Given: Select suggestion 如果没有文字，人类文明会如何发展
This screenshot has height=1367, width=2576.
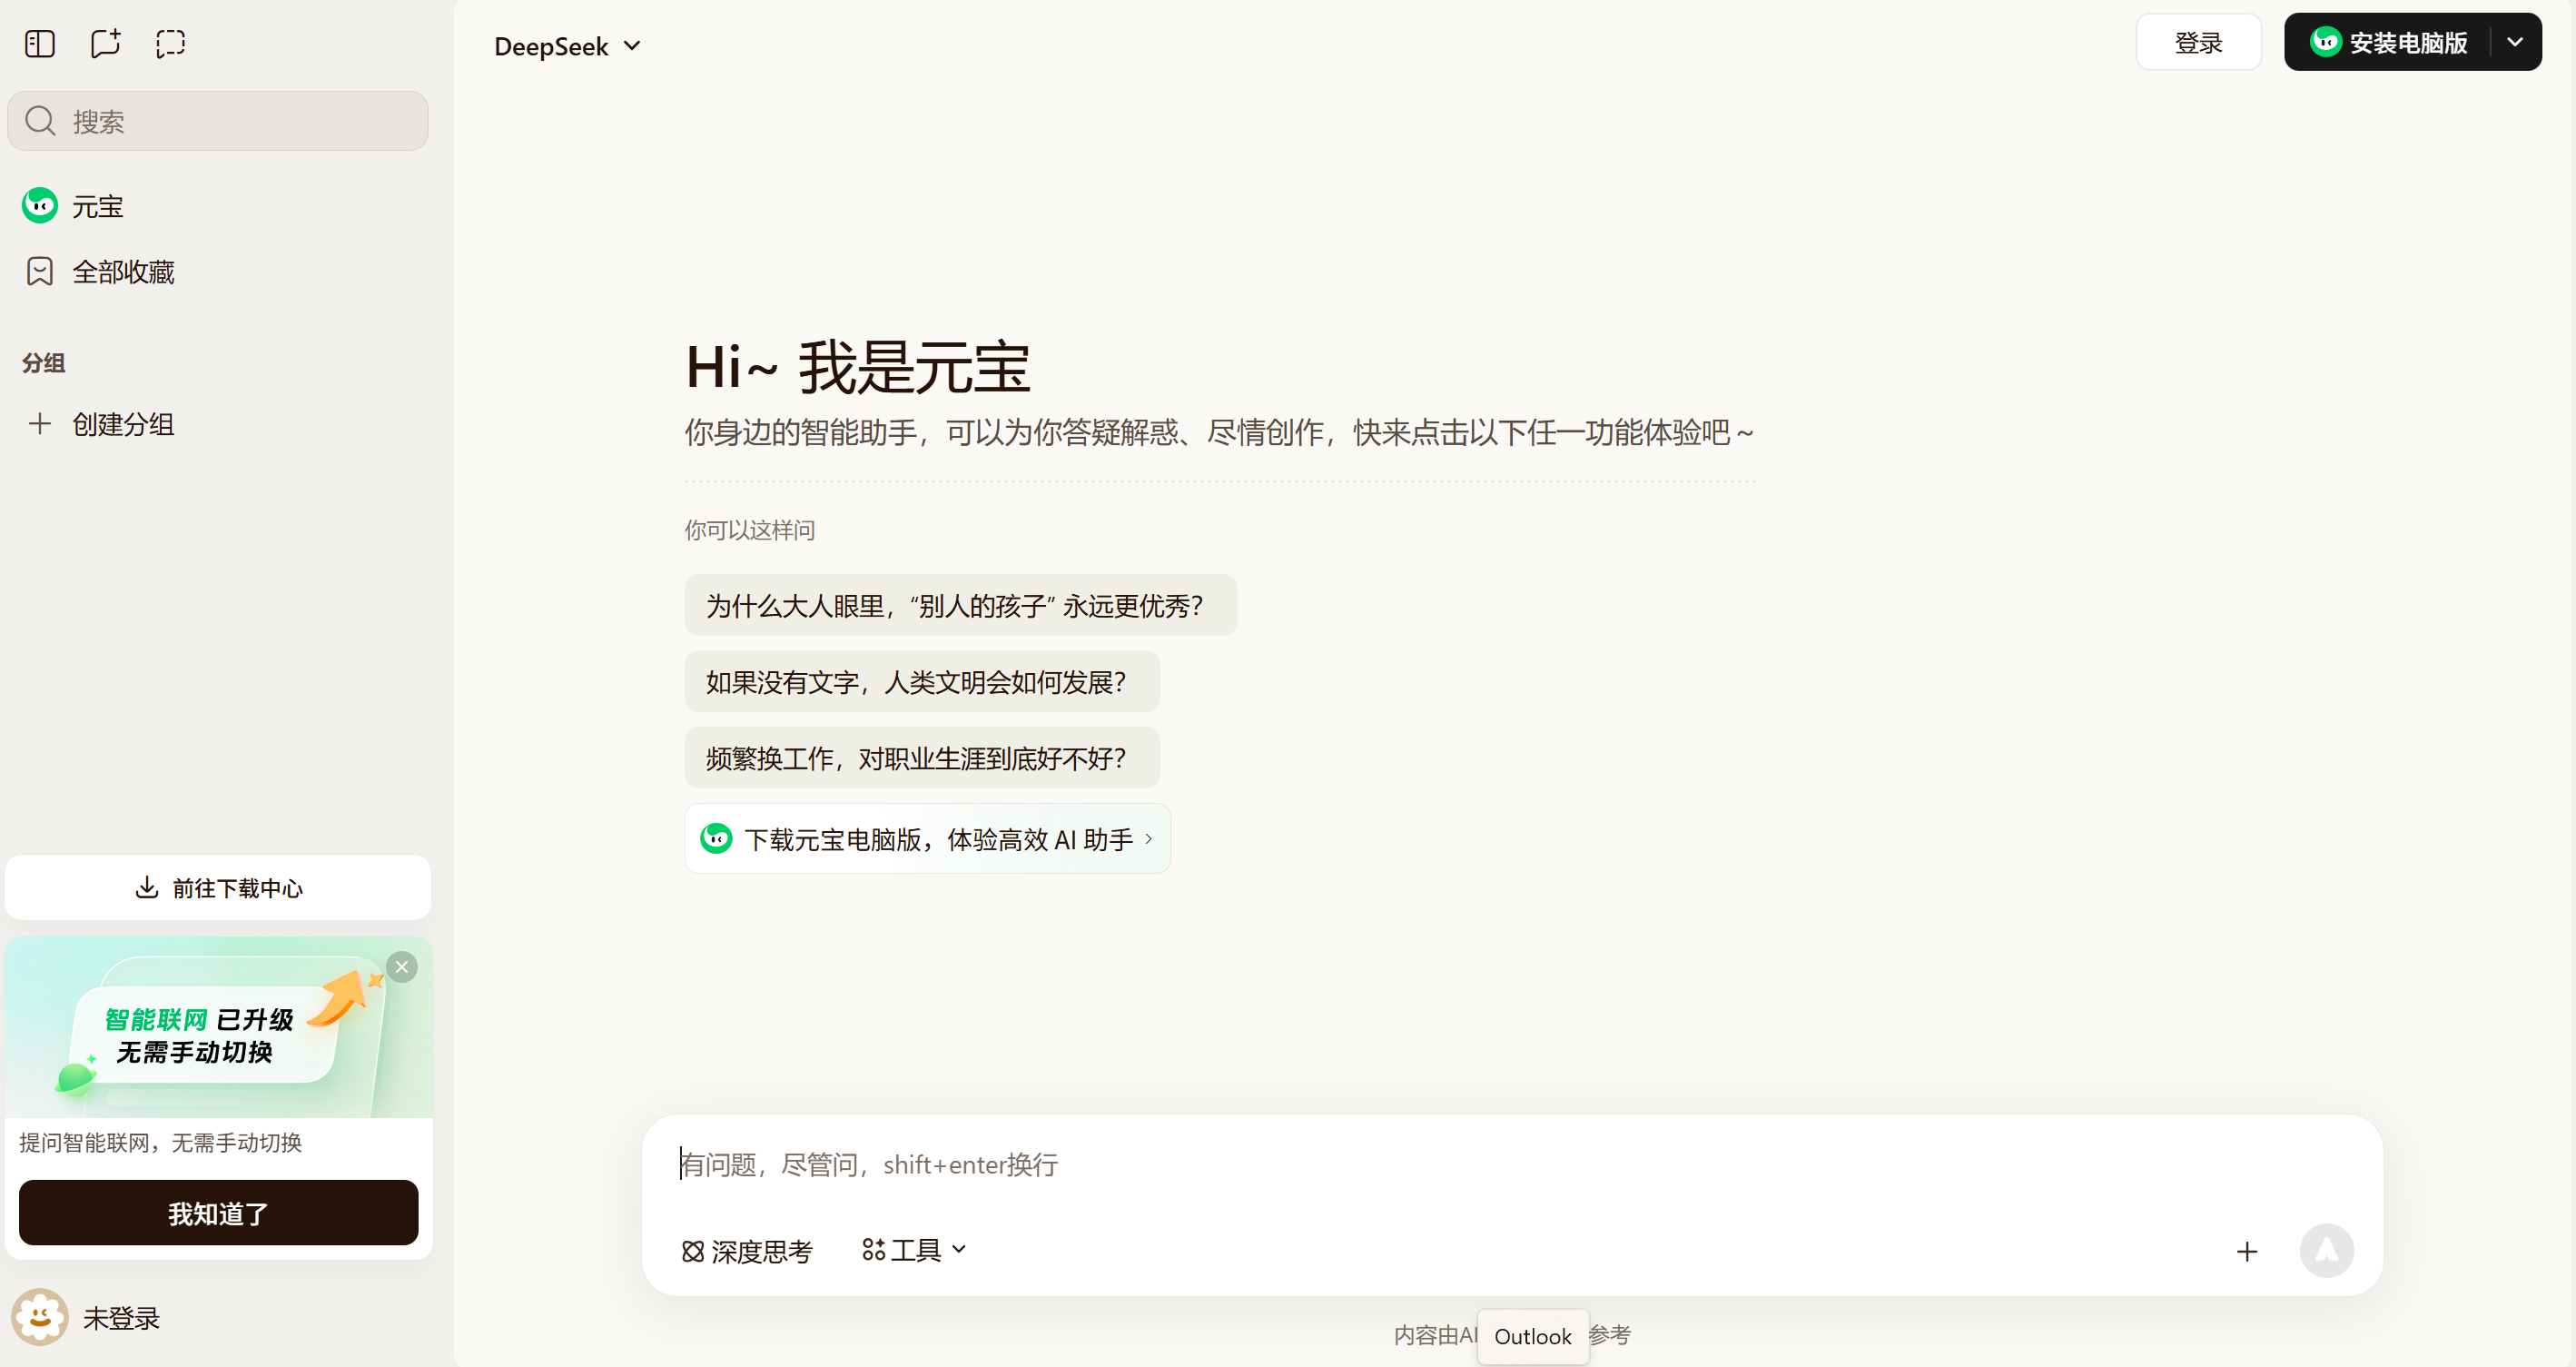Looking at the screenshot, I should [922, 681].
